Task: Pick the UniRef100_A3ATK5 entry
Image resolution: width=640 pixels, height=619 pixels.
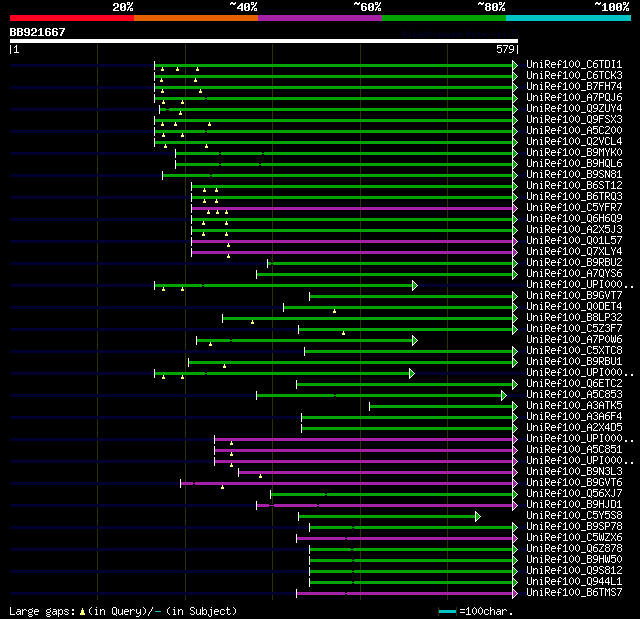Action: click(574, 406)
